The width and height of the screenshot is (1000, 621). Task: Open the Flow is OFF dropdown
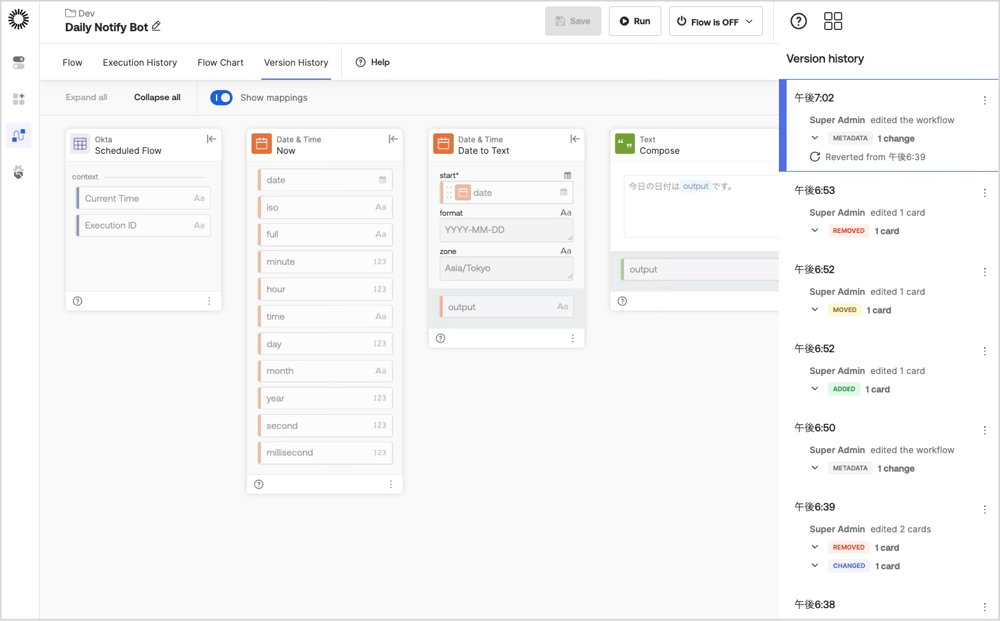tap(716, 22)
